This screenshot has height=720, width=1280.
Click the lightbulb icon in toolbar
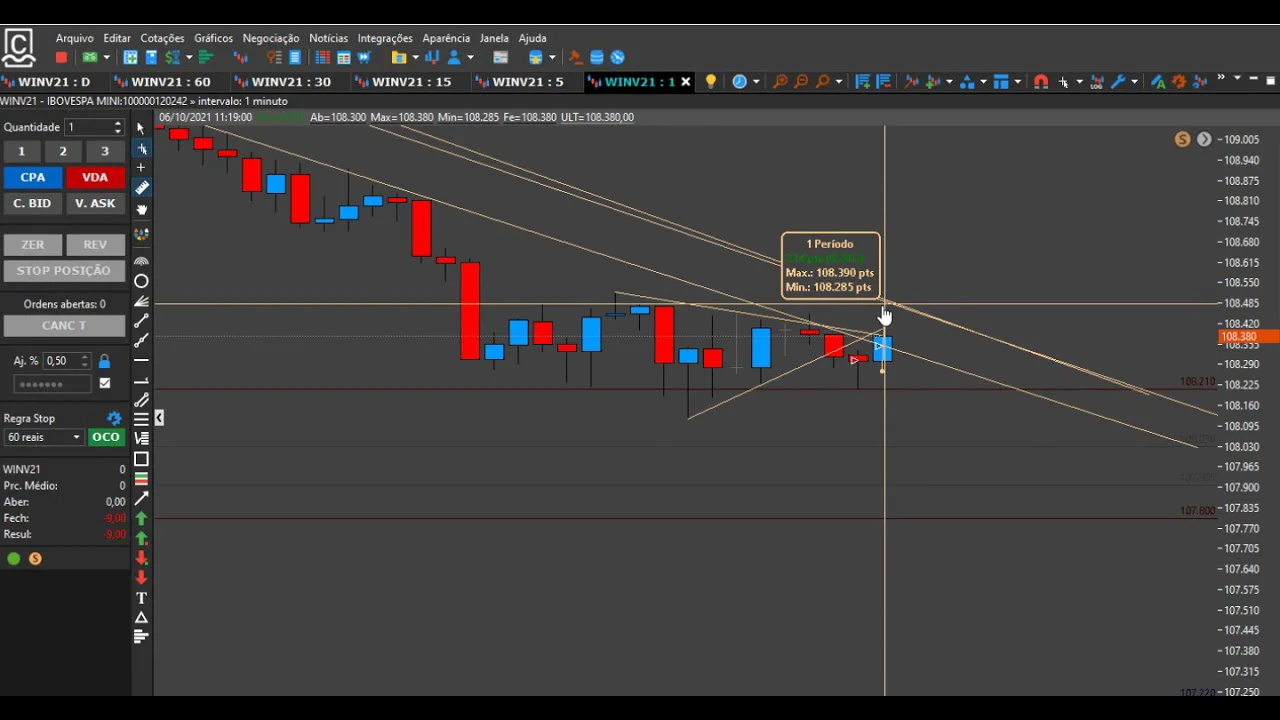pyautogui.click(x=711, y=82)
